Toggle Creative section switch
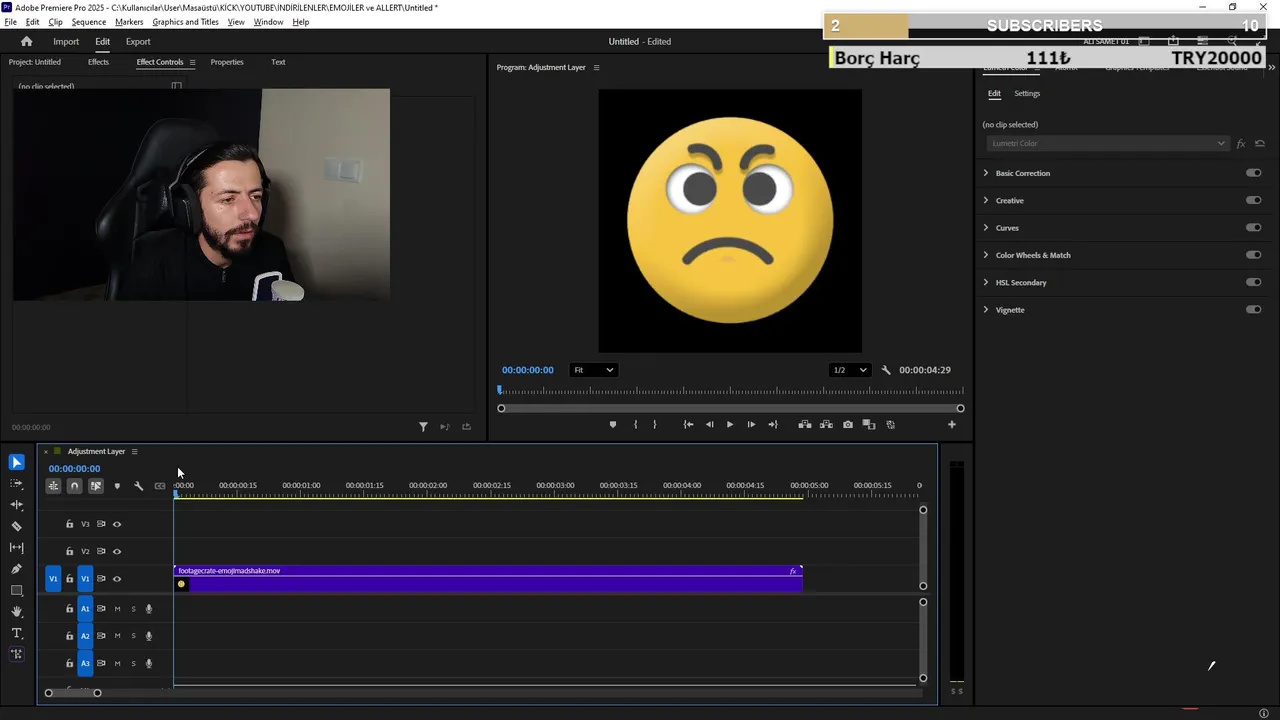The image size is (1280, 720). (x=1253, y=200)
